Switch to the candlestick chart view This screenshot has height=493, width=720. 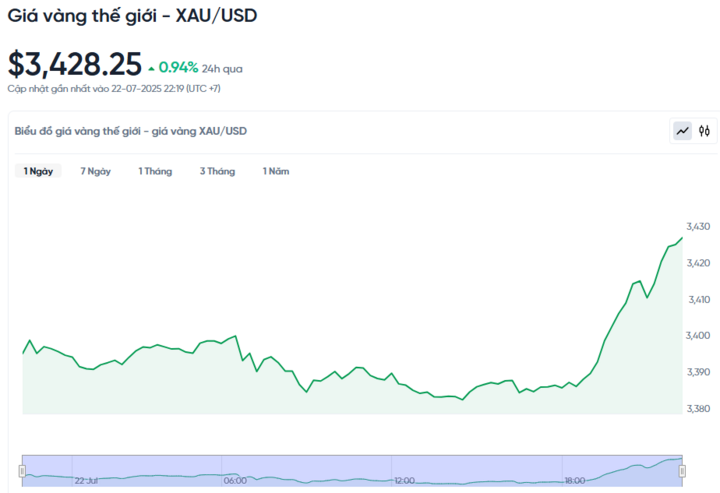(x=705, y=131)
